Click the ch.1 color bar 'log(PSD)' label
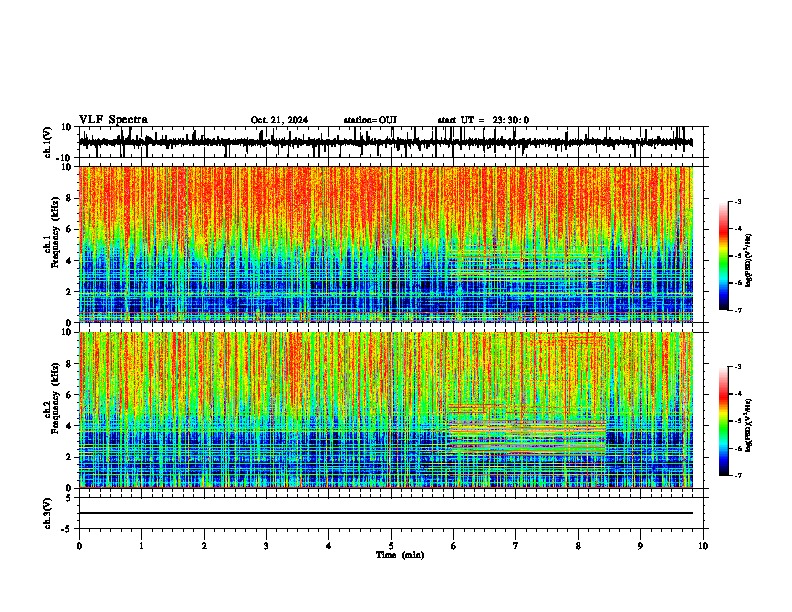The image size is (792, 612). 749,261
